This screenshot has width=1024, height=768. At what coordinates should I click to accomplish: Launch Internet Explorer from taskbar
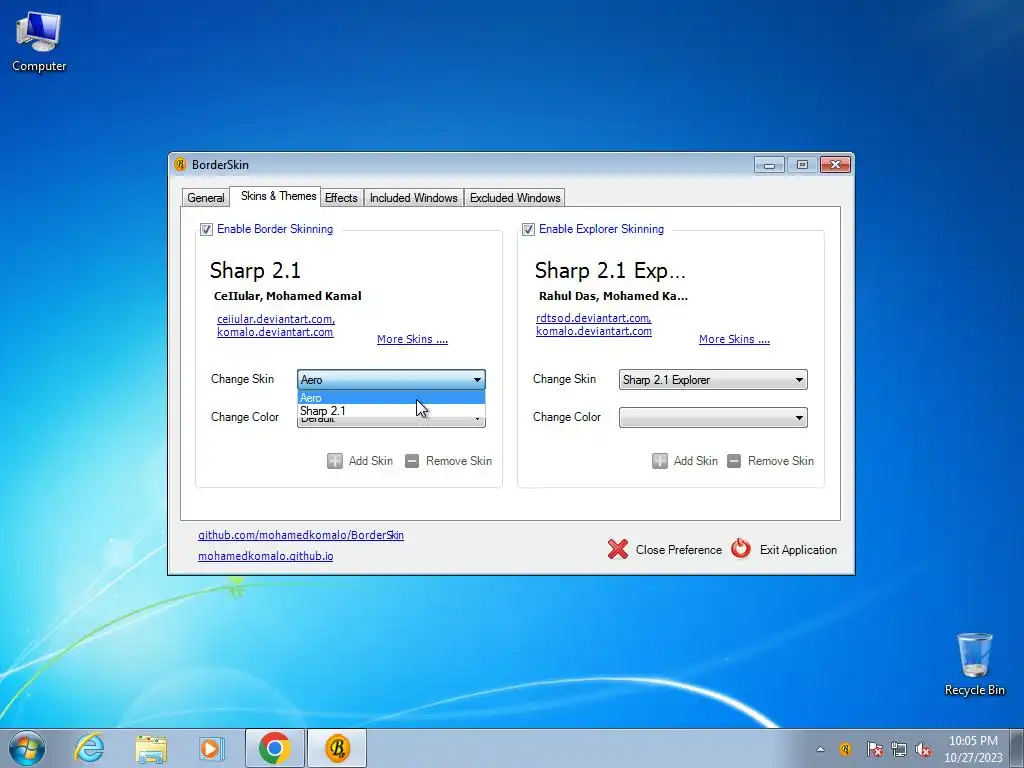[x=89, y=748]
